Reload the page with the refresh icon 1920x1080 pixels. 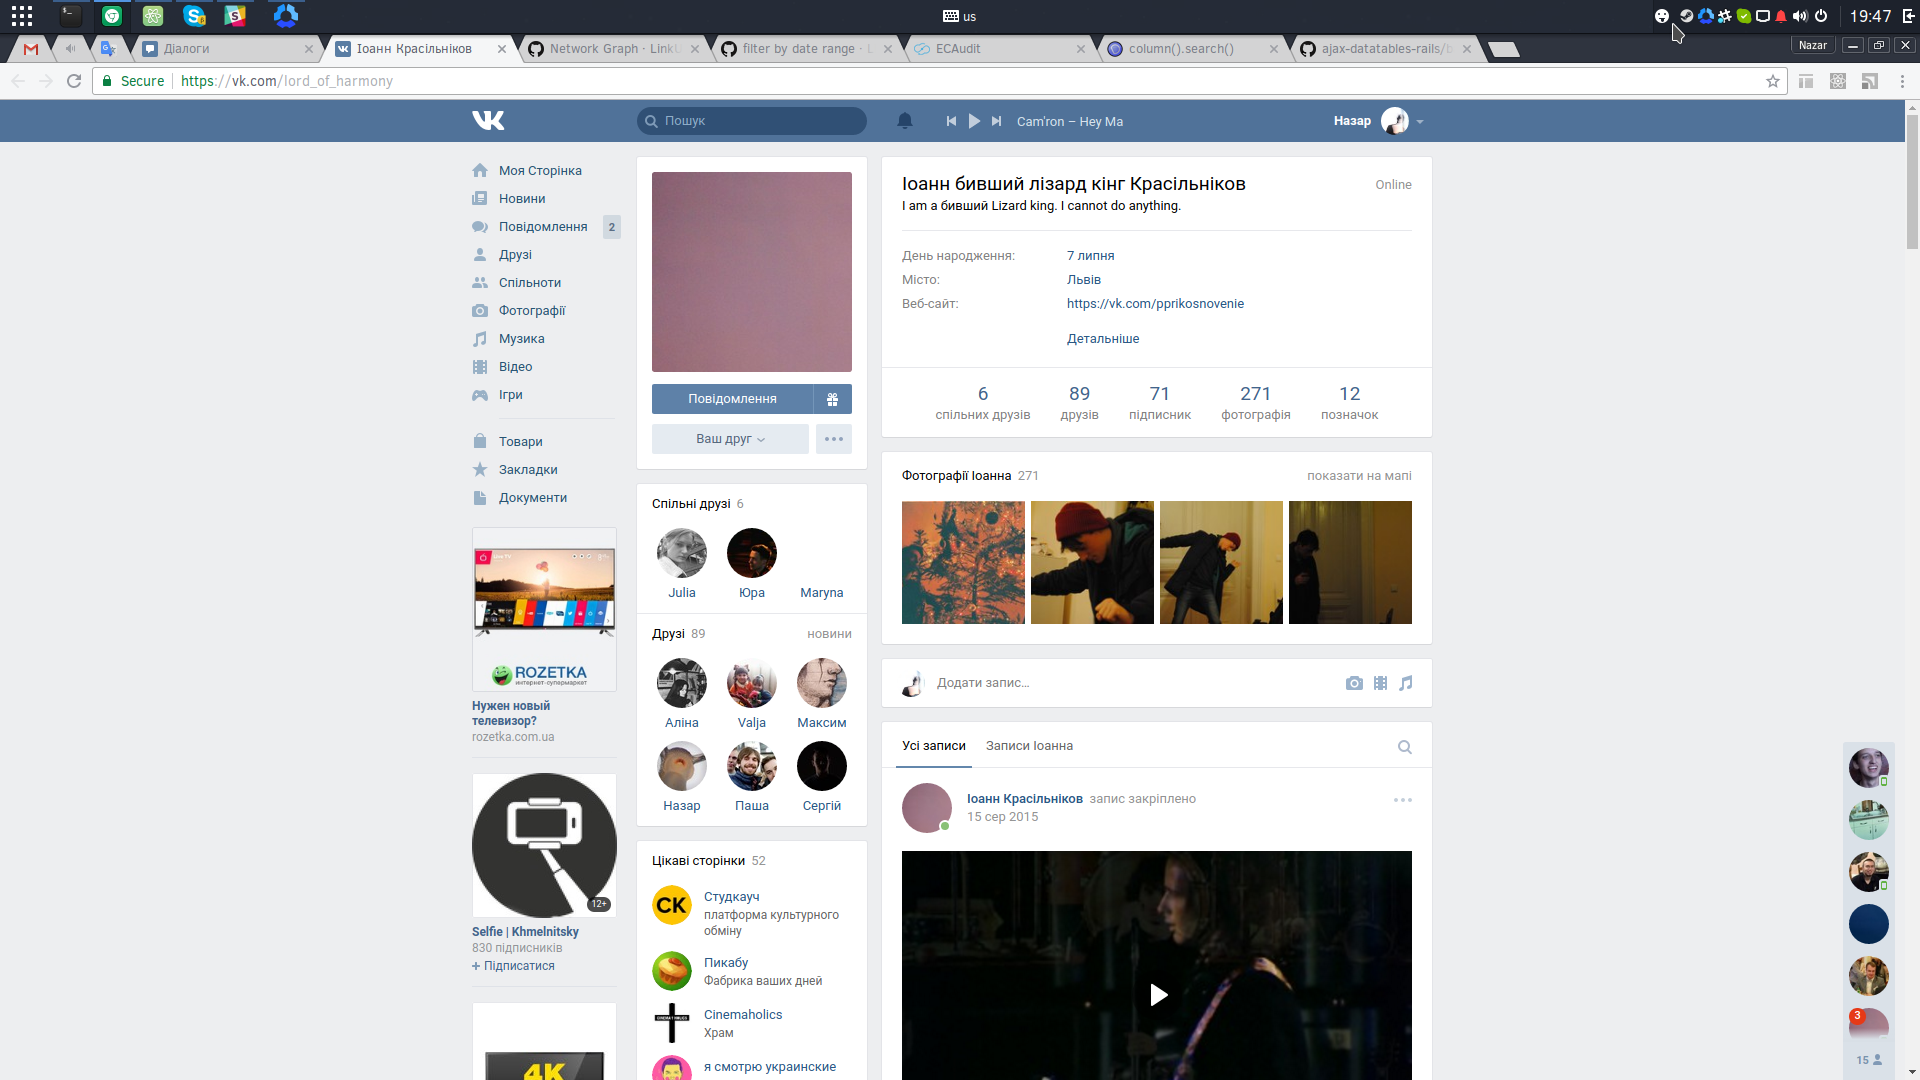[74, 81]
